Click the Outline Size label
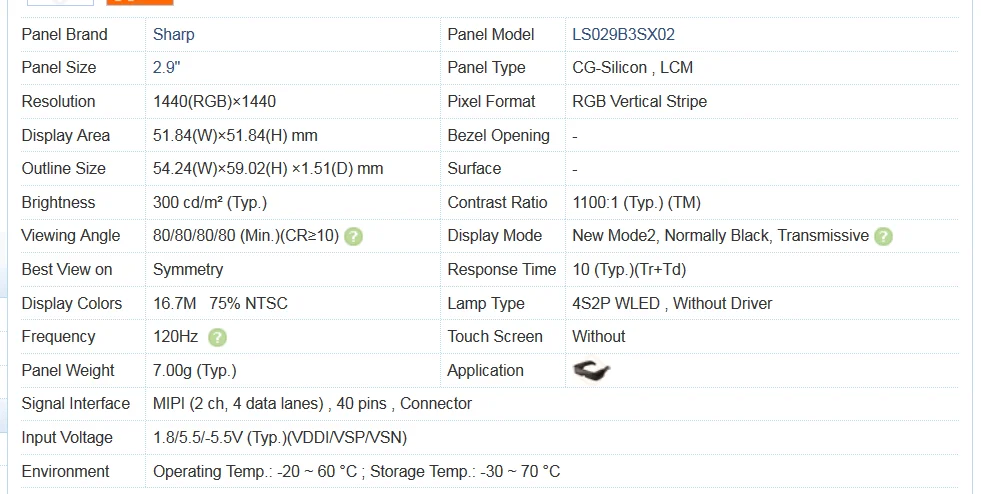The width and height of the screenshot is (981, 494). pos(63,168)
